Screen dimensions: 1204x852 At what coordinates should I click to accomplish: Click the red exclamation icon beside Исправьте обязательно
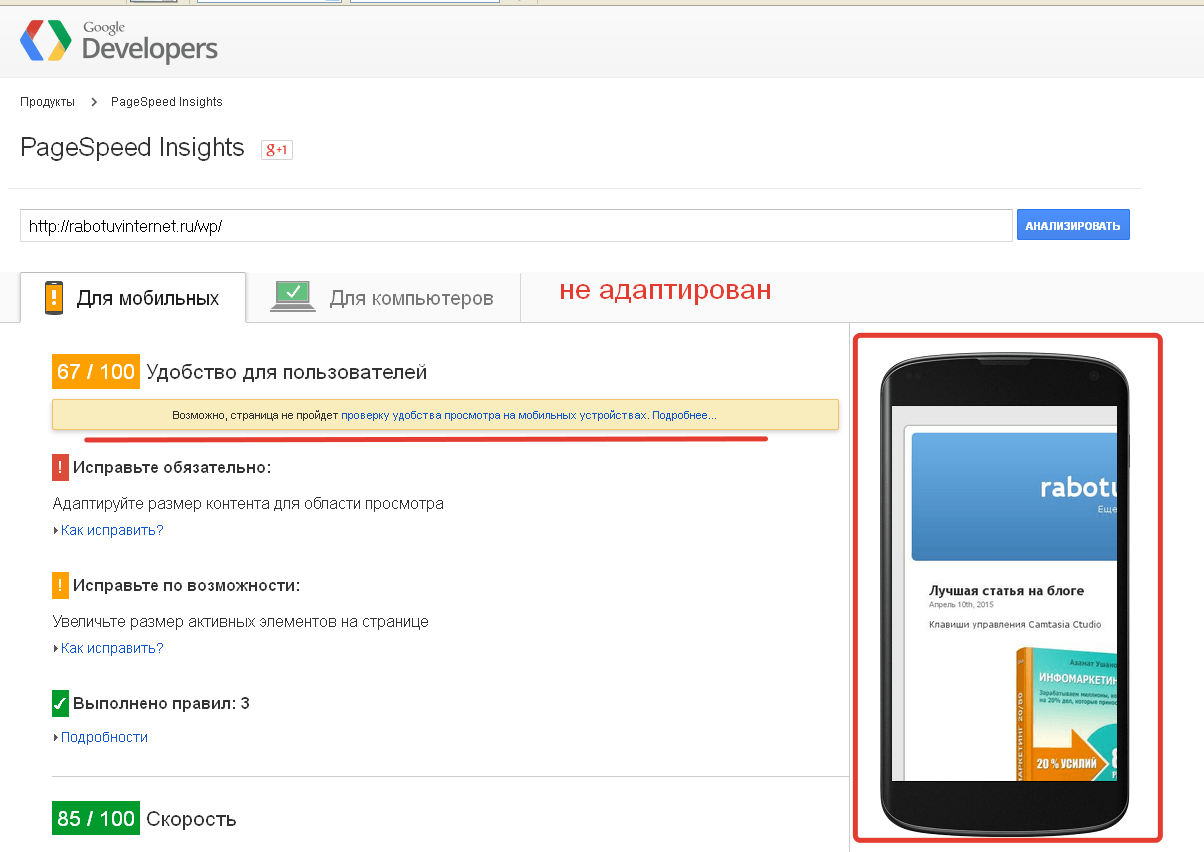(60, 467)
